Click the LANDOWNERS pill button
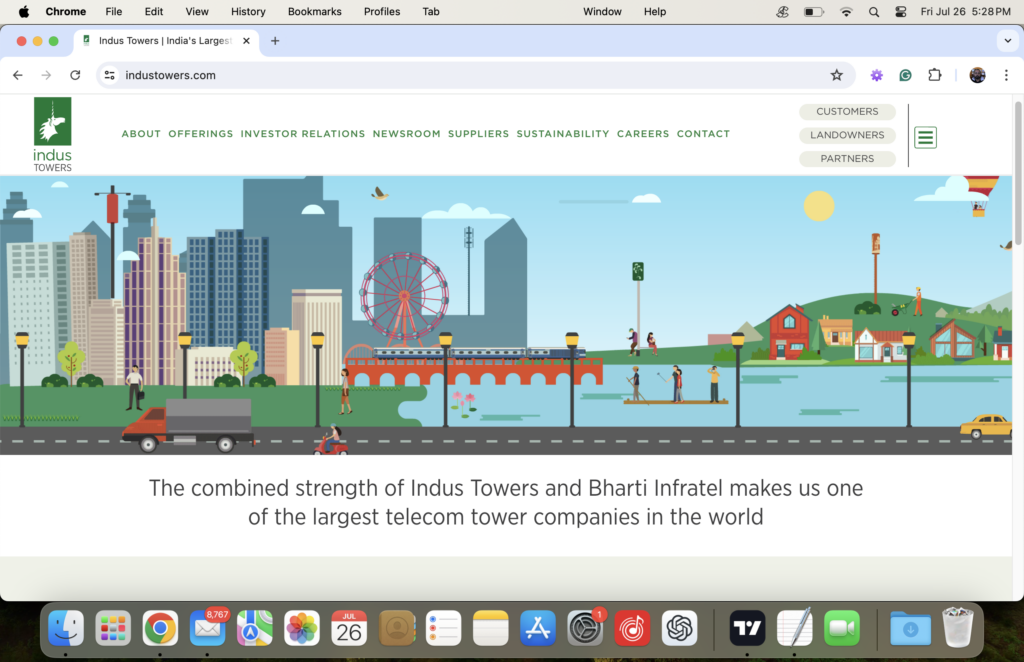 click(847, 135)
